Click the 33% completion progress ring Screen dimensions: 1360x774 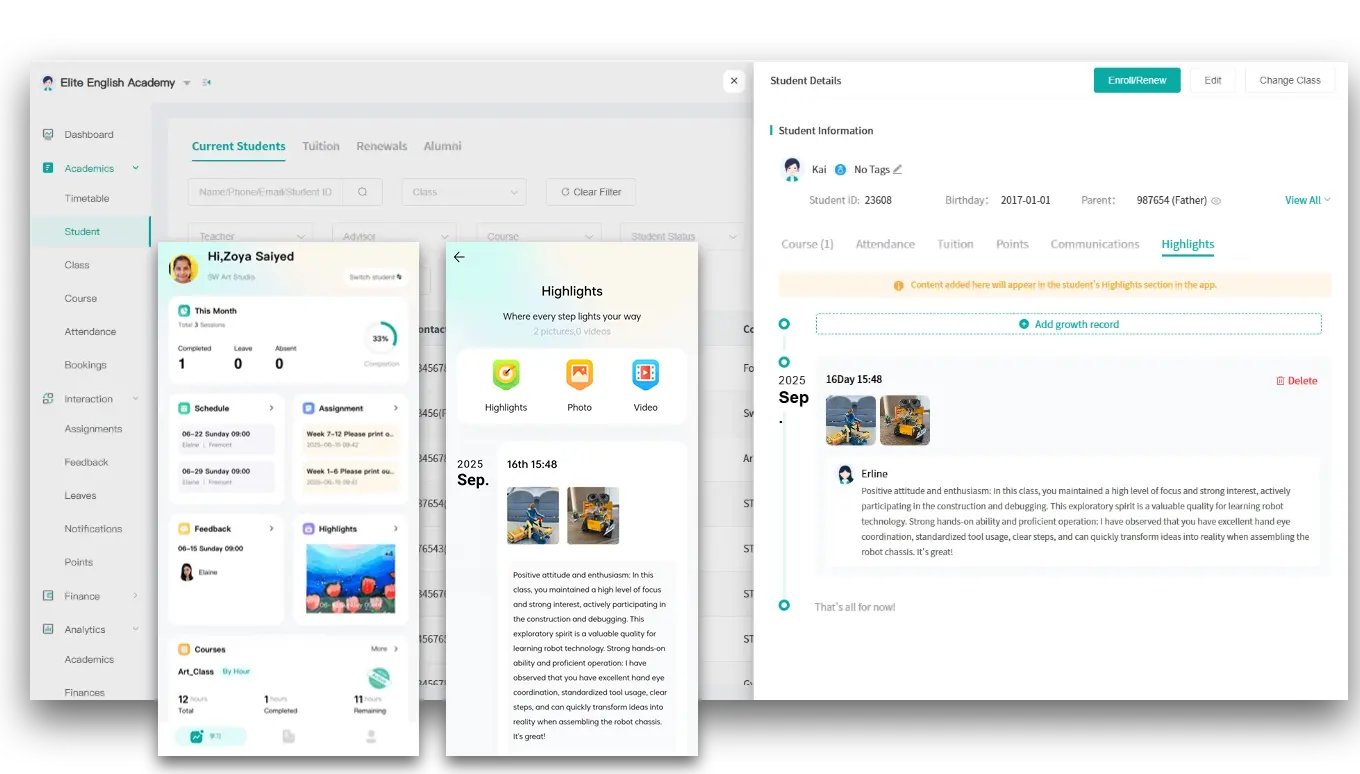click(381, 337)
